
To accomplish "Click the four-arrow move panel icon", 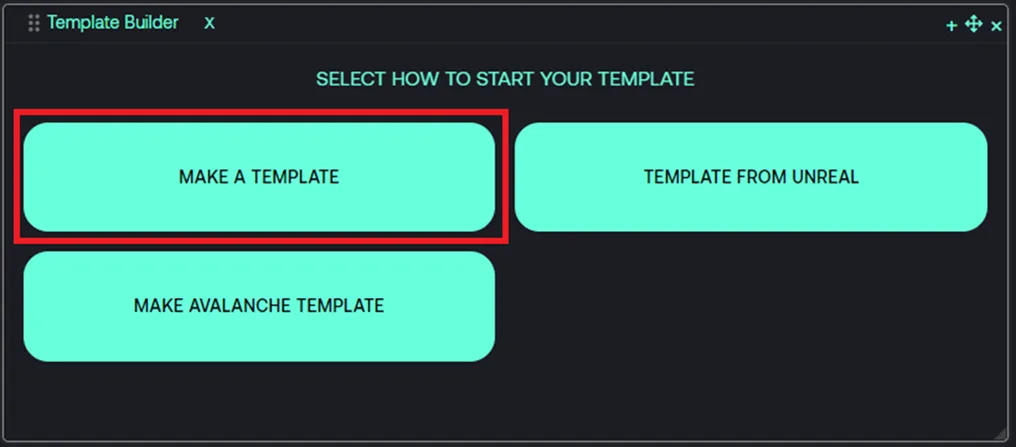I will [974, 25].
